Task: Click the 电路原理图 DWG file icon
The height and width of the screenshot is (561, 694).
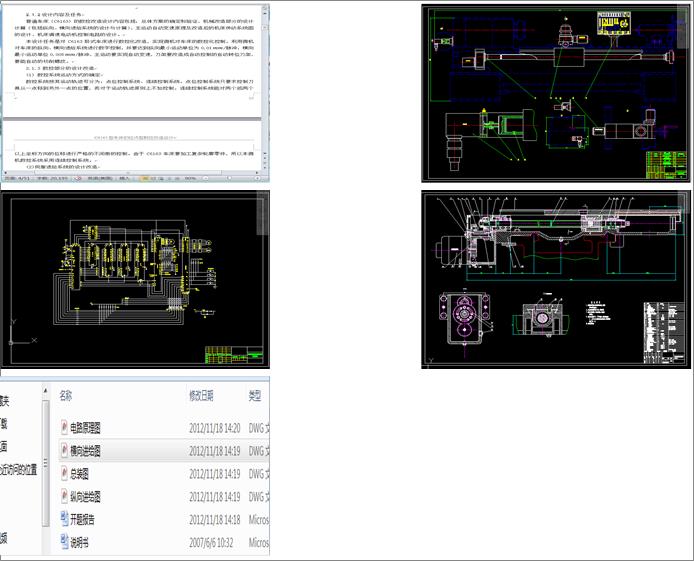Action: 65,427
